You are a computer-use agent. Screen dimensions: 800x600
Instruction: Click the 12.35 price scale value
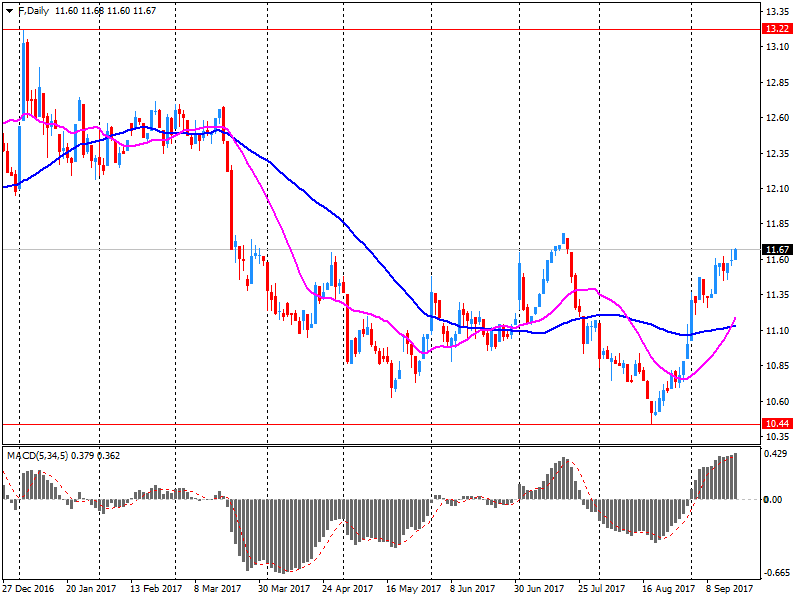pos(777,154)
